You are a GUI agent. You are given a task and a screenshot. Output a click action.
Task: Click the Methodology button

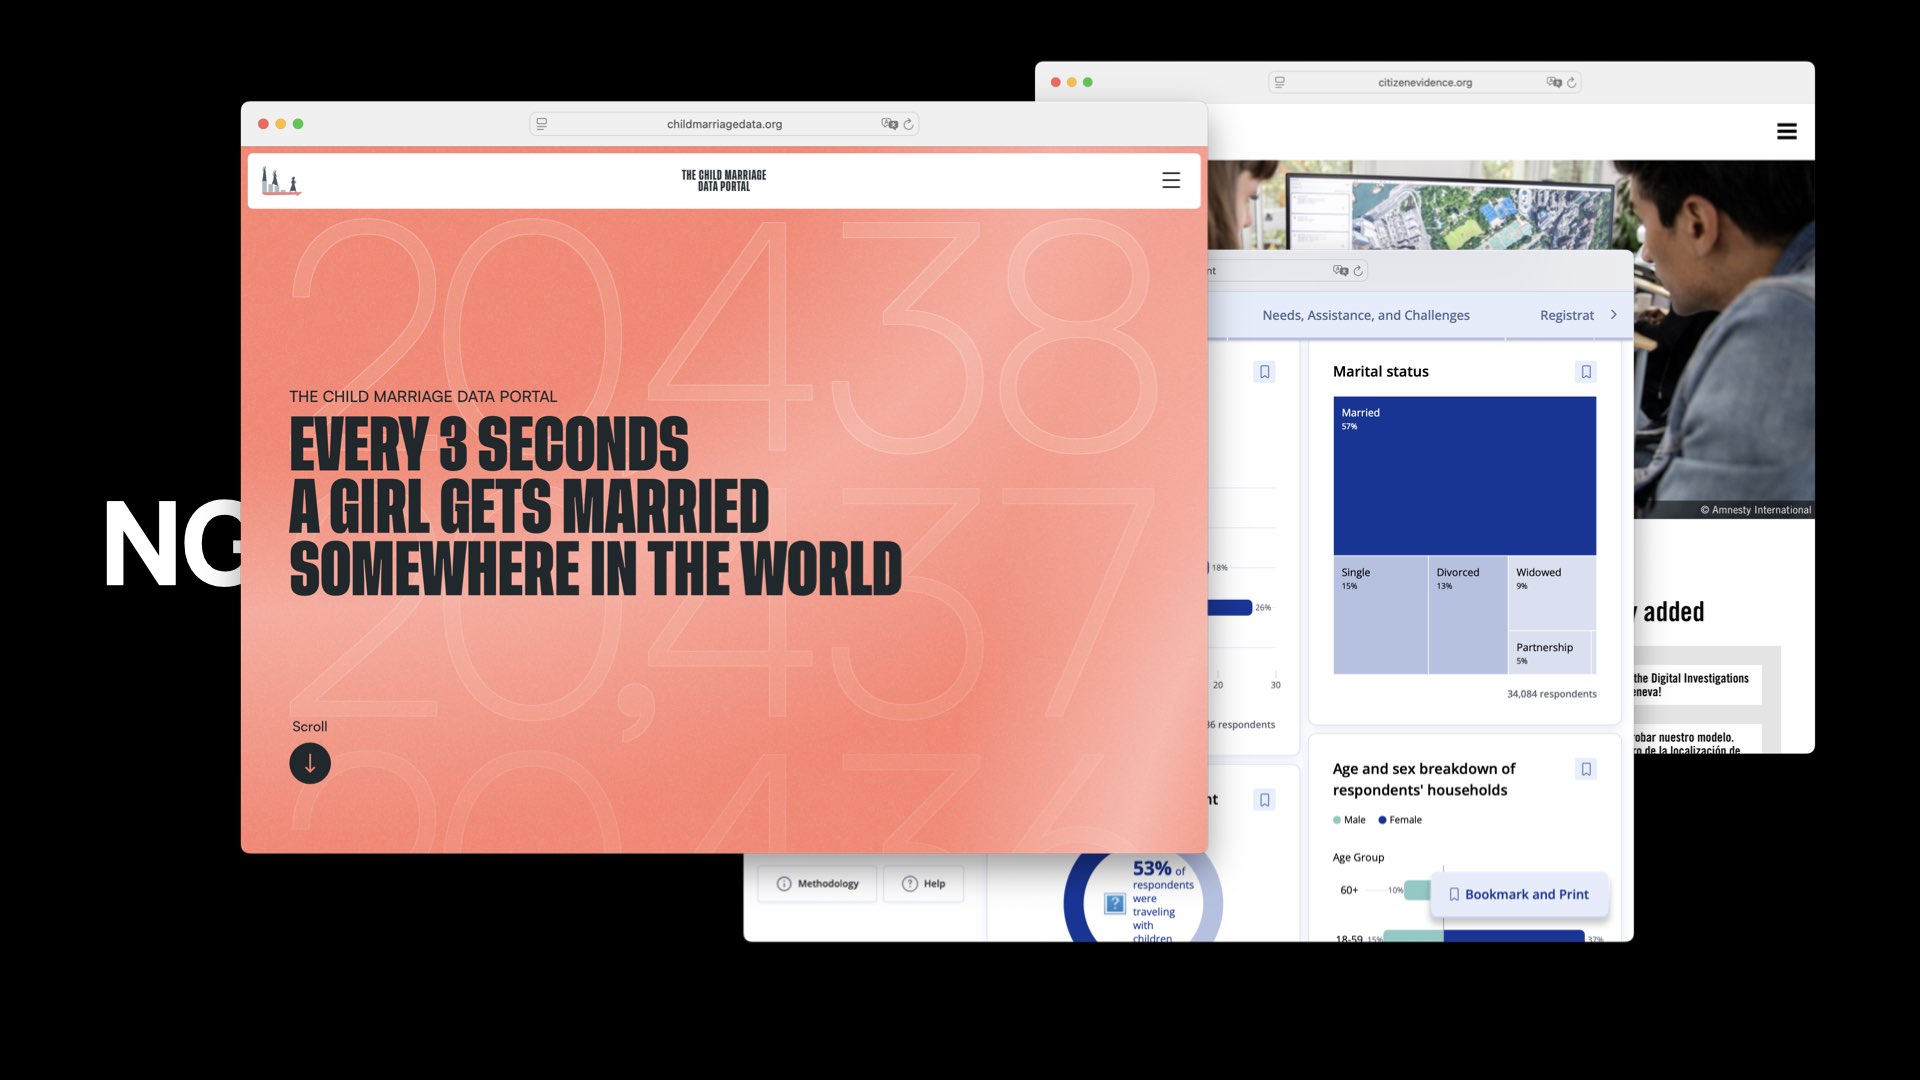point(817,884)
